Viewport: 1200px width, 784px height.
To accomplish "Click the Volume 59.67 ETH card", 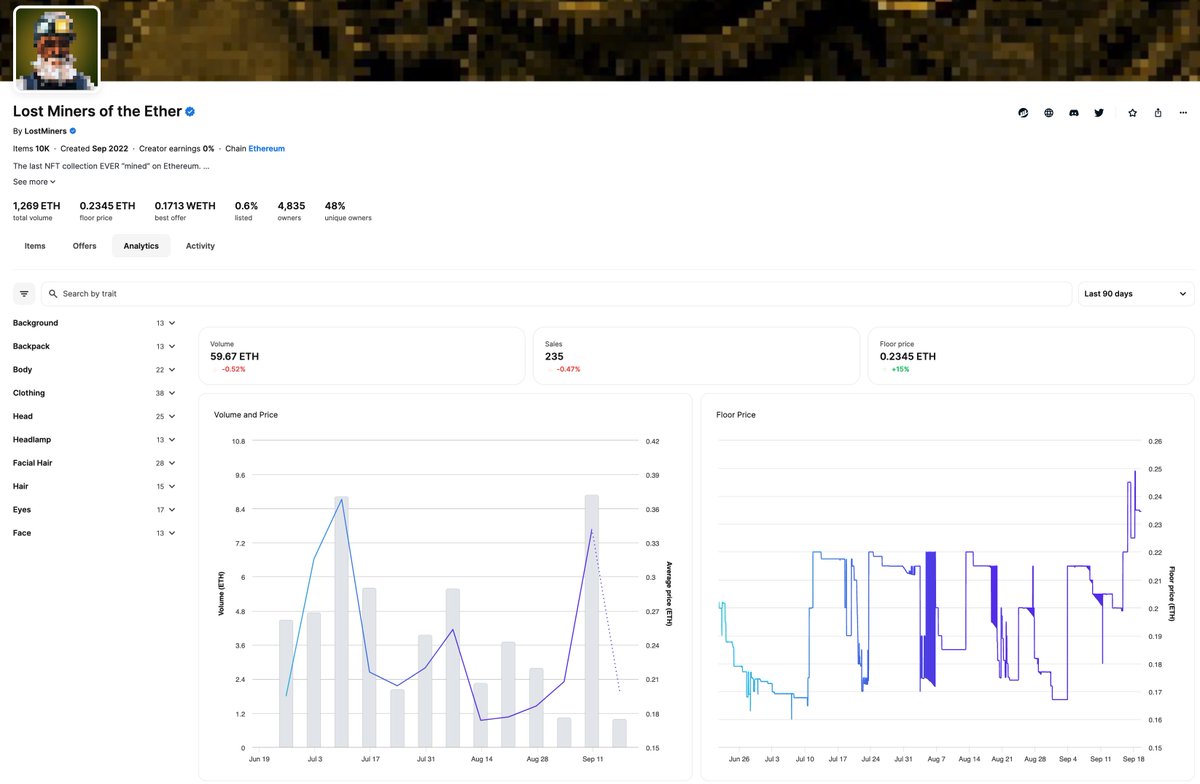I will point(362,356).
